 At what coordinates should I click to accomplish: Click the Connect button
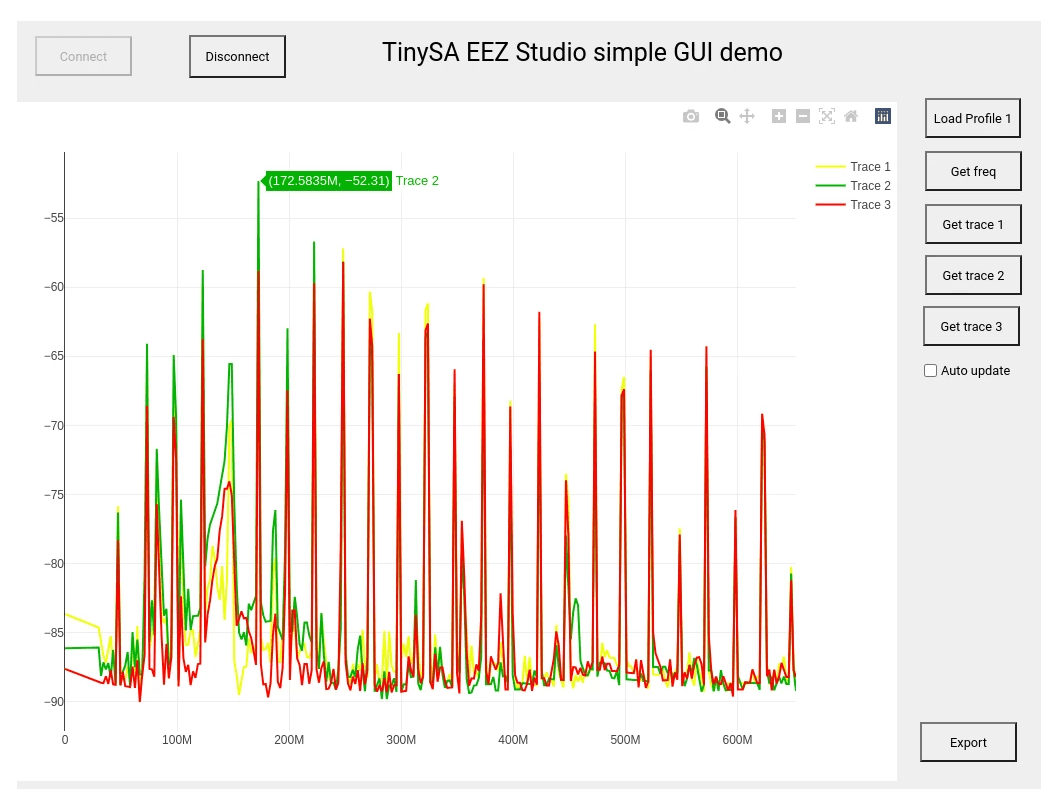83,56
